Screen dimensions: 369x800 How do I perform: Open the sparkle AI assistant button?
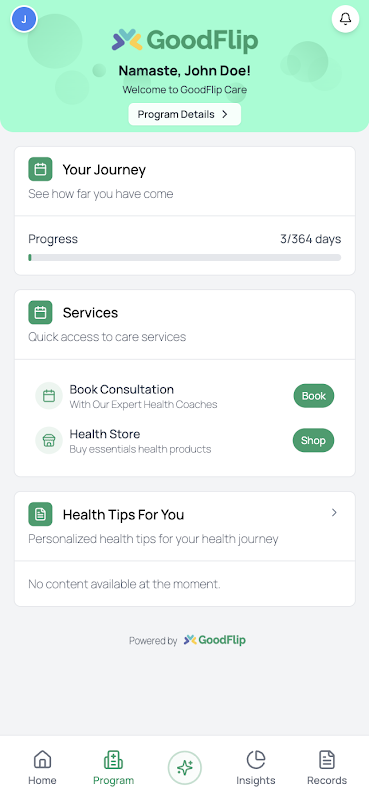(185, 767)
